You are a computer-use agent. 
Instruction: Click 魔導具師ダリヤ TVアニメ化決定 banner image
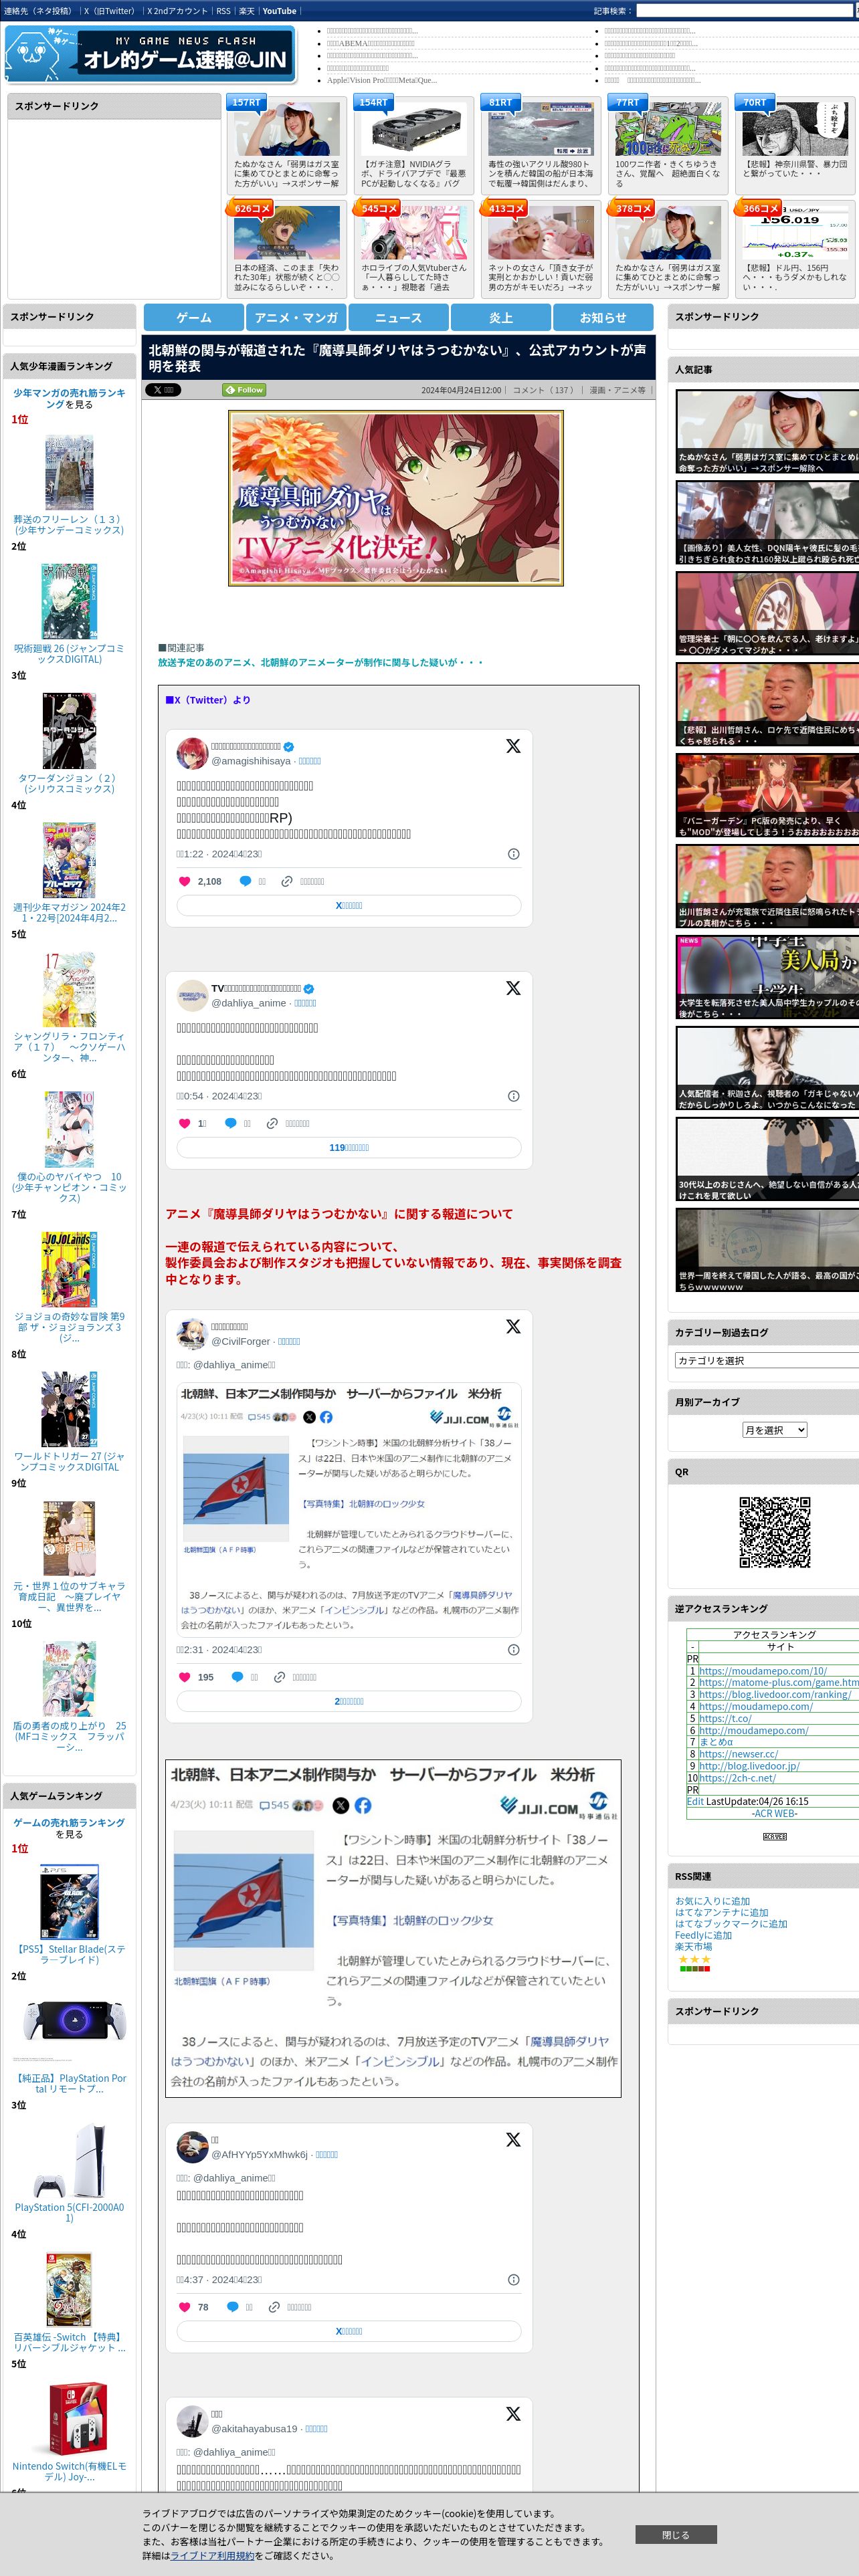point(396,498)
